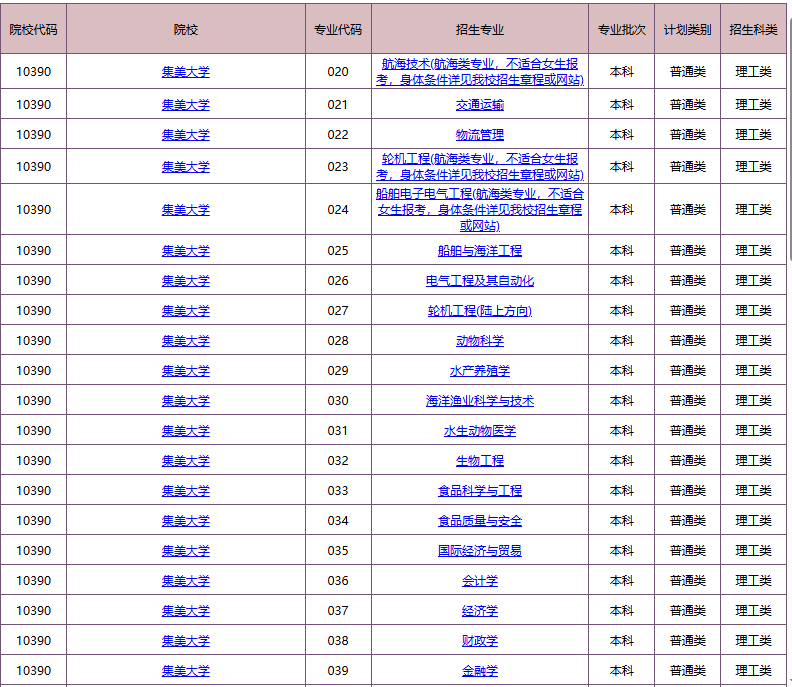Screen dimensions: 792x687
Task: Open the 国际经济与贸易 major link
Action: 480,550
